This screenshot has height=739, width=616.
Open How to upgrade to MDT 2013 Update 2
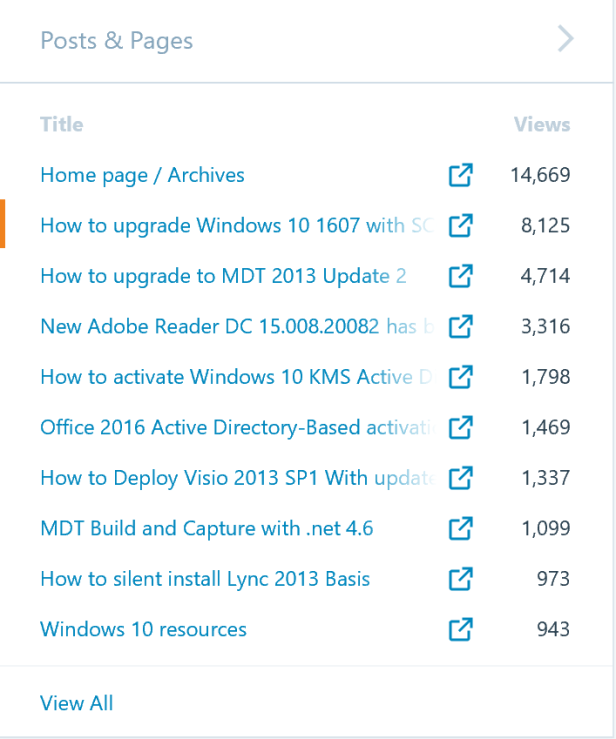click(x=223, y=276)
